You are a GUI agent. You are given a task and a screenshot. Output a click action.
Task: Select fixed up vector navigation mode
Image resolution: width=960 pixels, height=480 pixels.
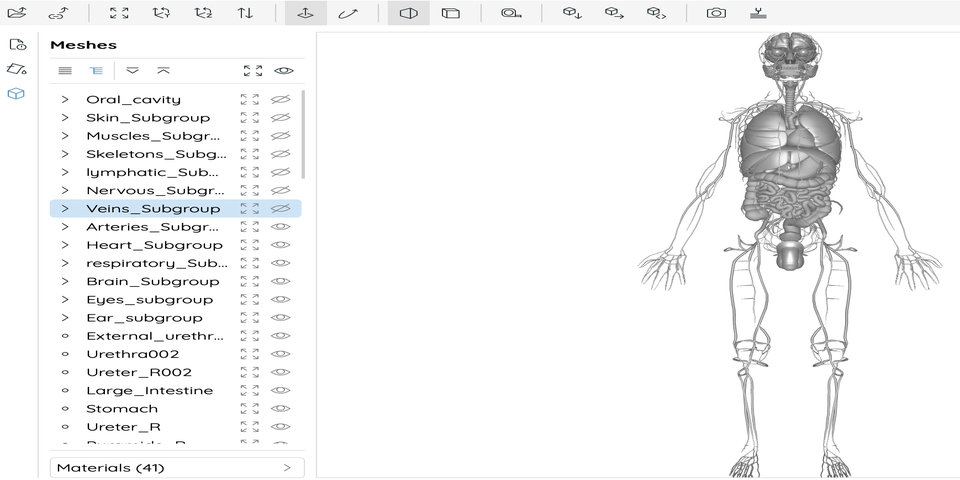coord(306,13)
